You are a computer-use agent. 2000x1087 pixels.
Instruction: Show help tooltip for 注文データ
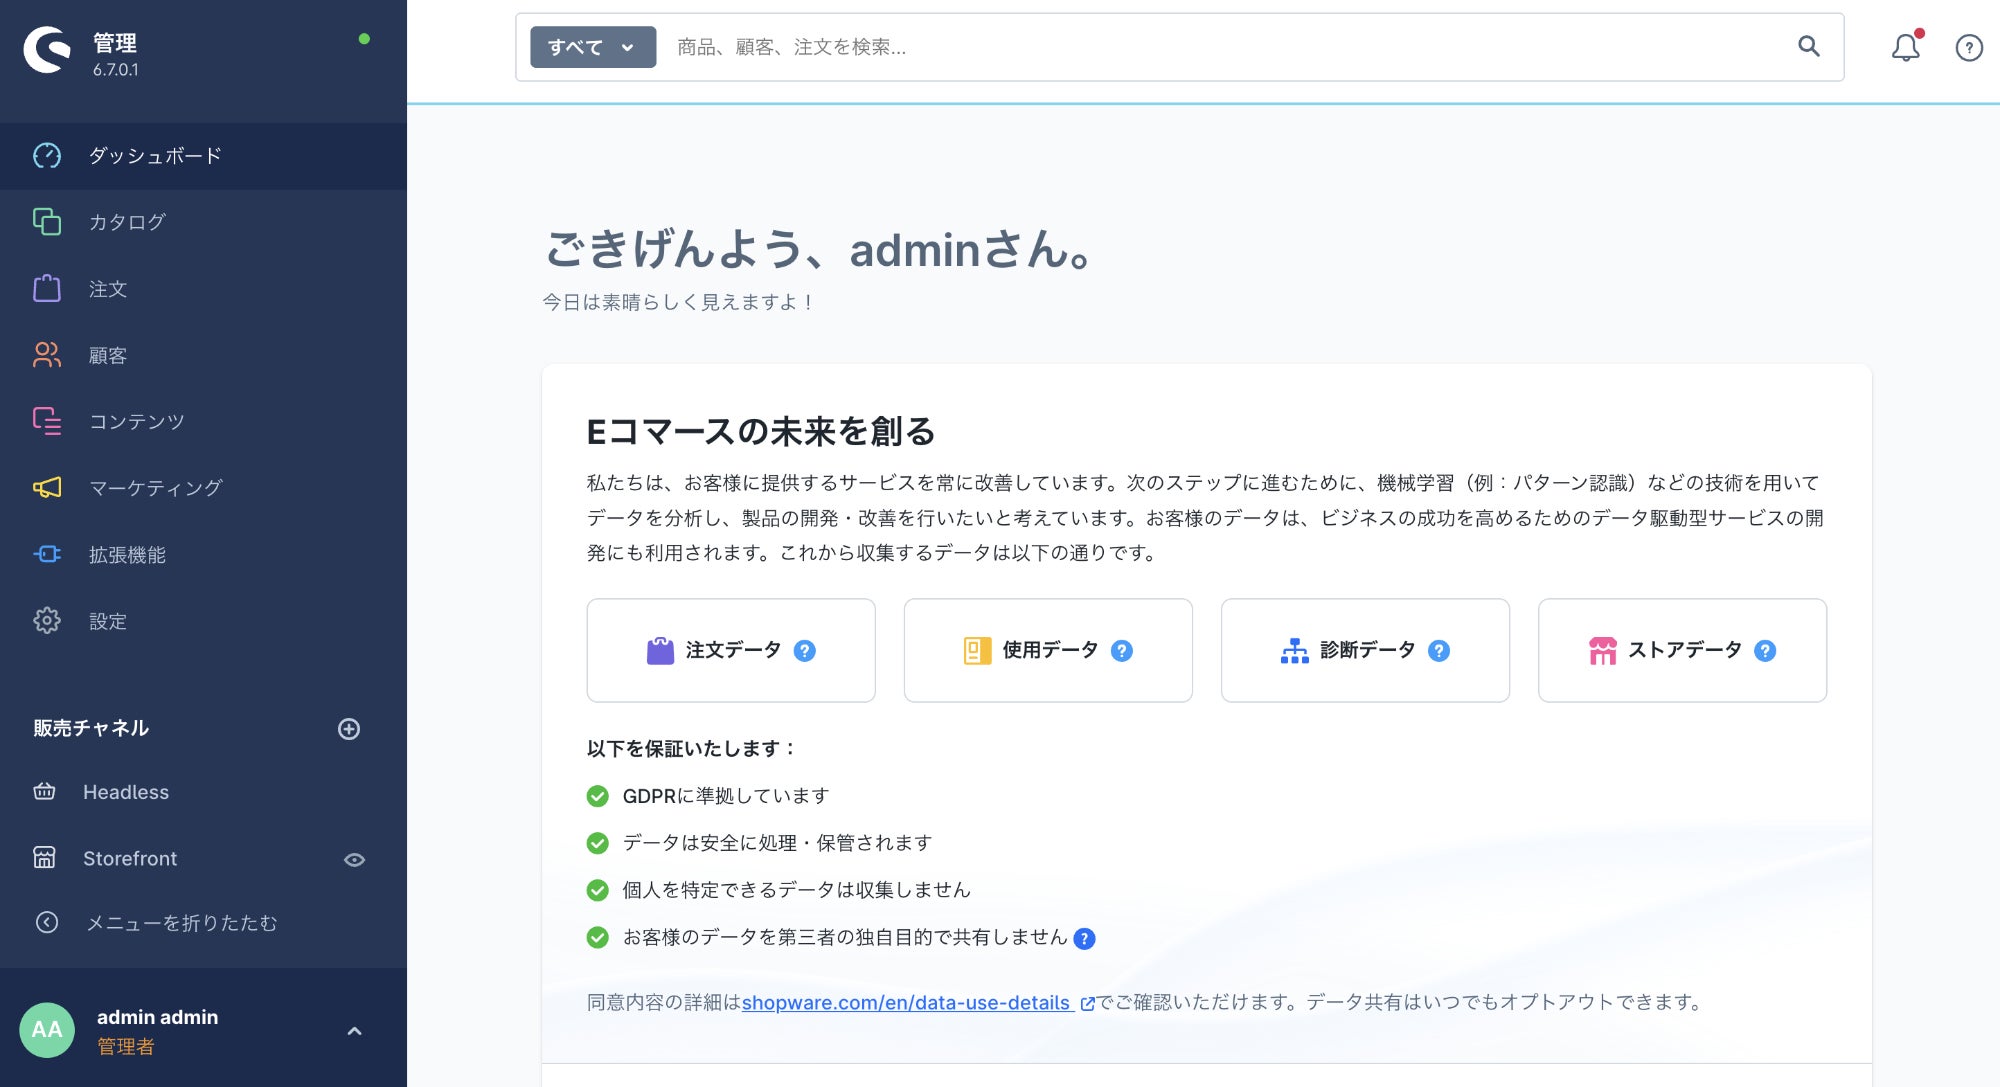point(804,651)
